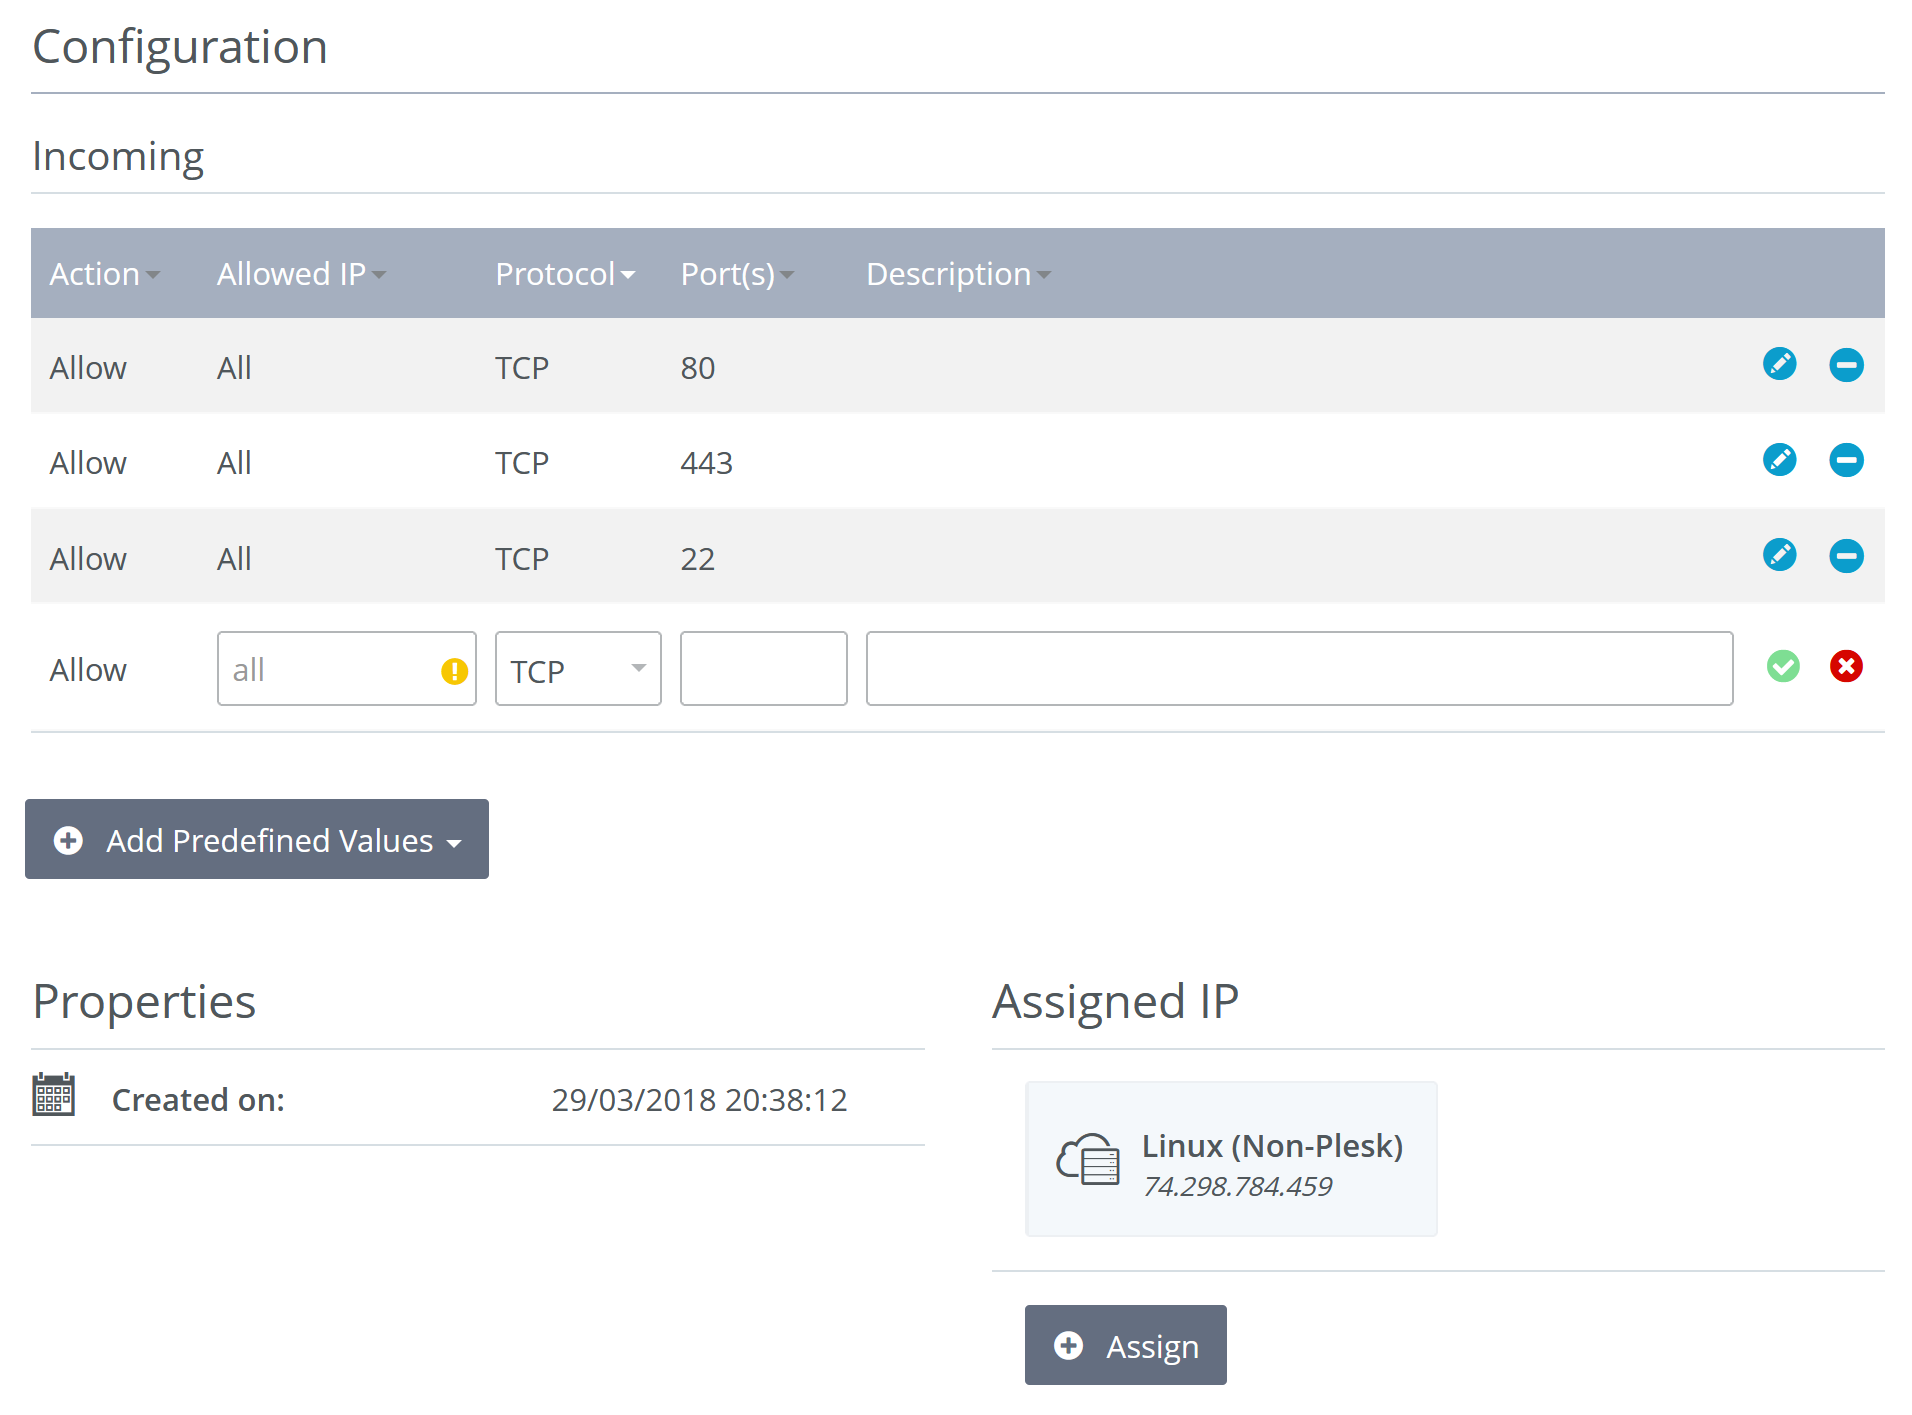Click the Description text field
The image size is (1912, 1415).
tap(1298, 669)
